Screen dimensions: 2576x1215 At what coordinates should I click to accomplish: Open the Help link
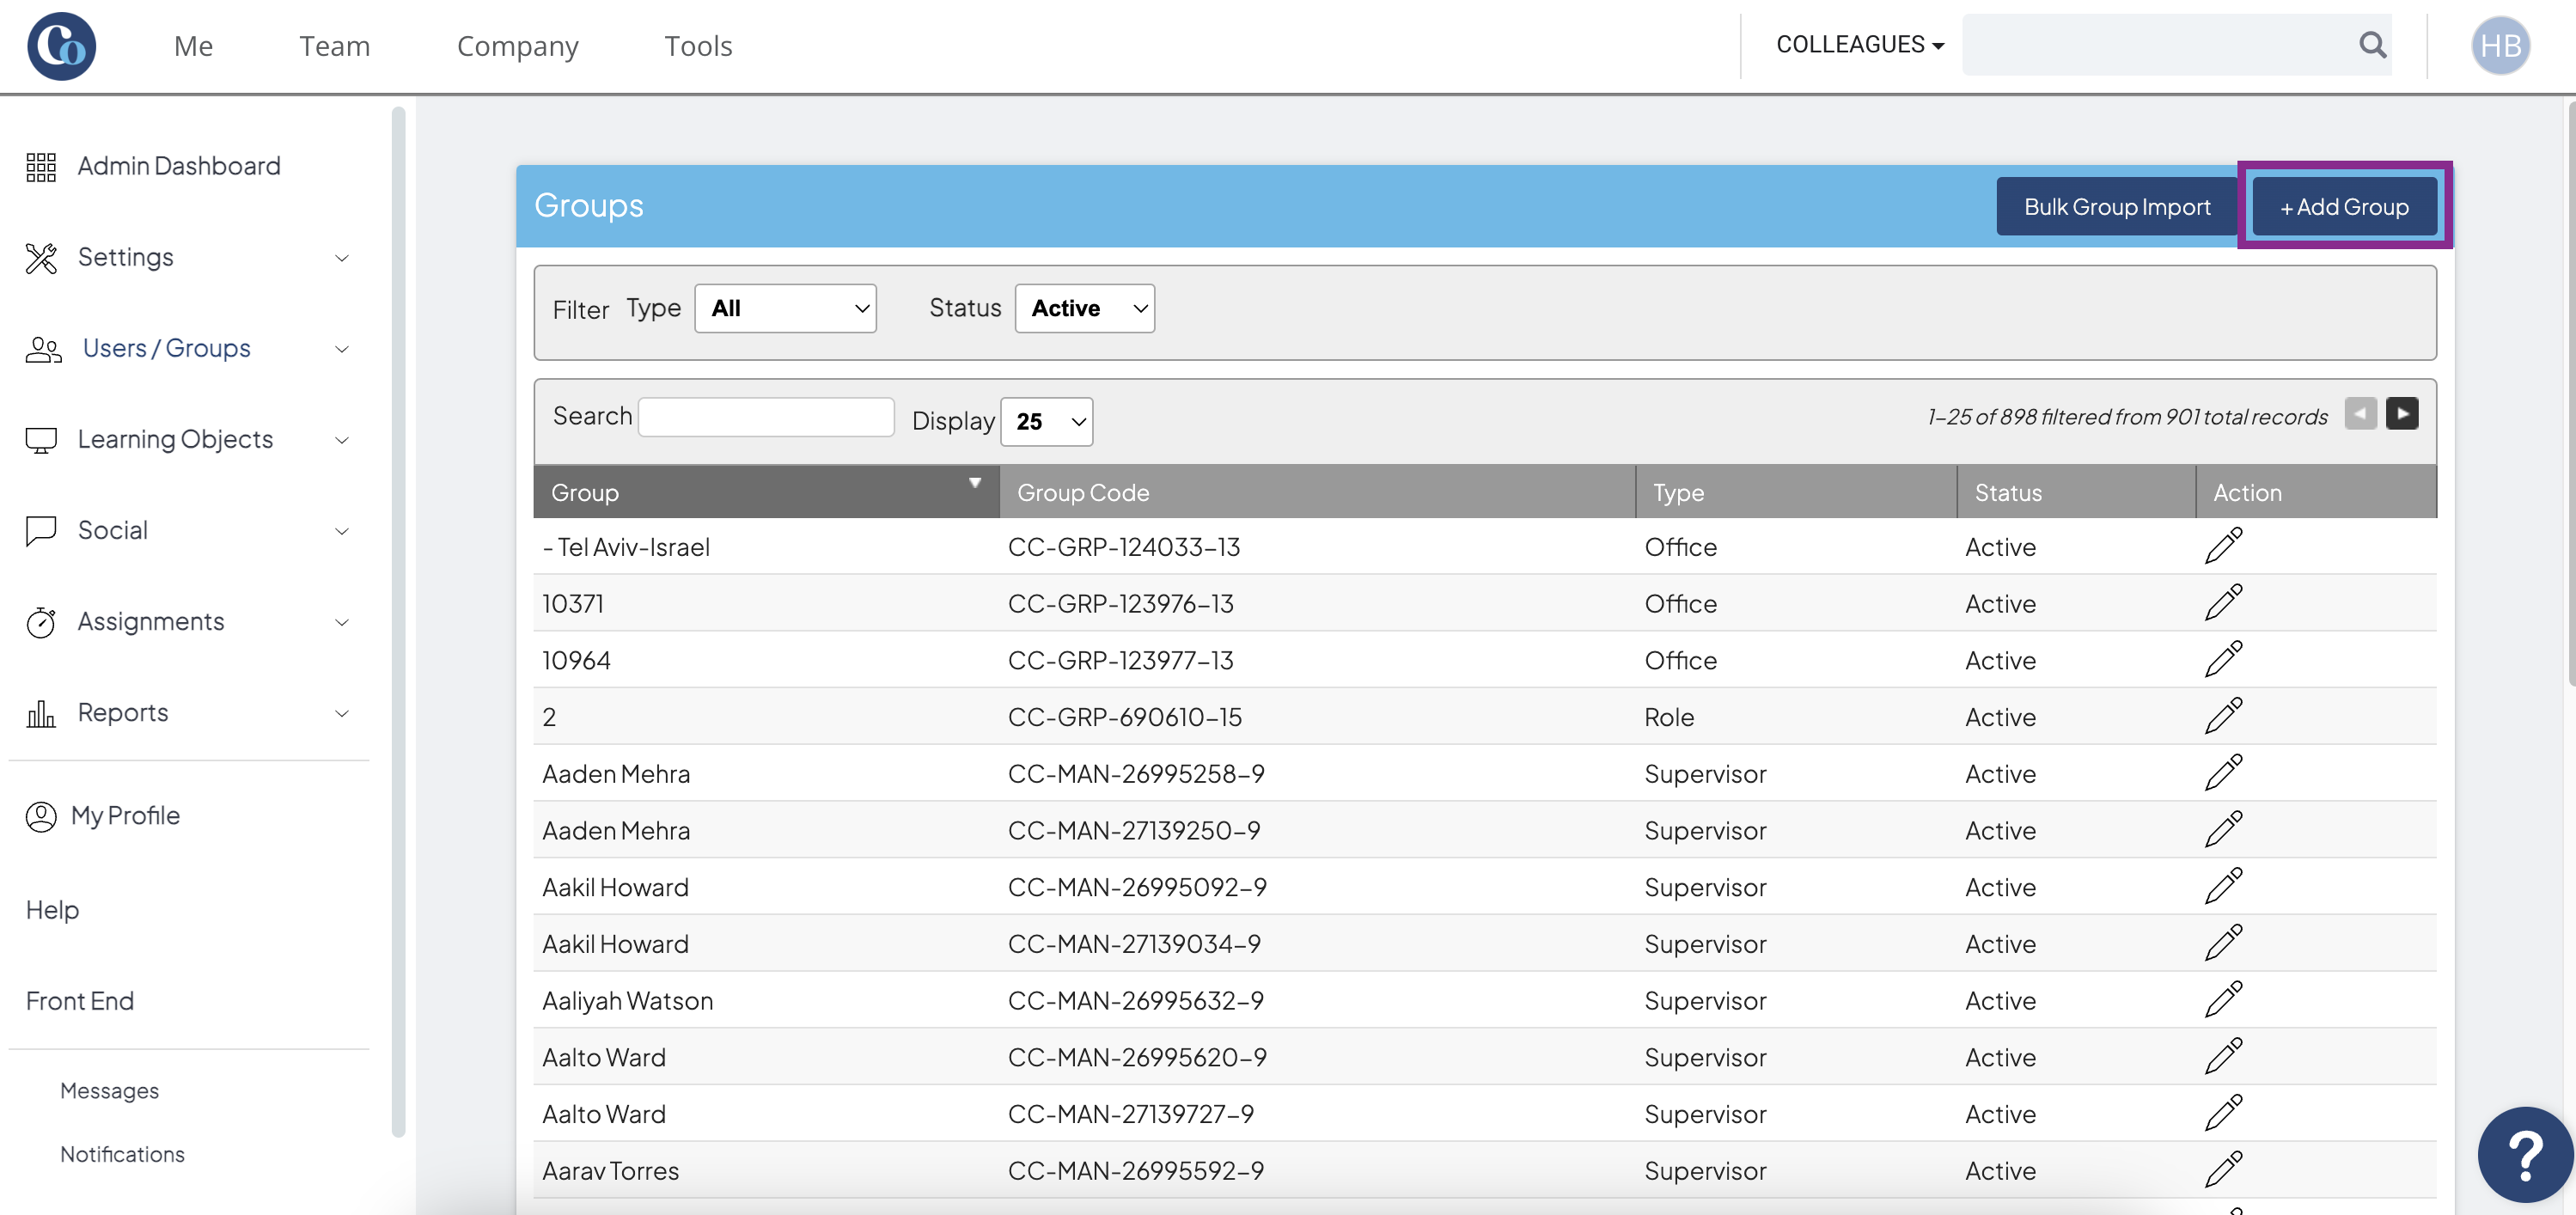coord(52,910)
